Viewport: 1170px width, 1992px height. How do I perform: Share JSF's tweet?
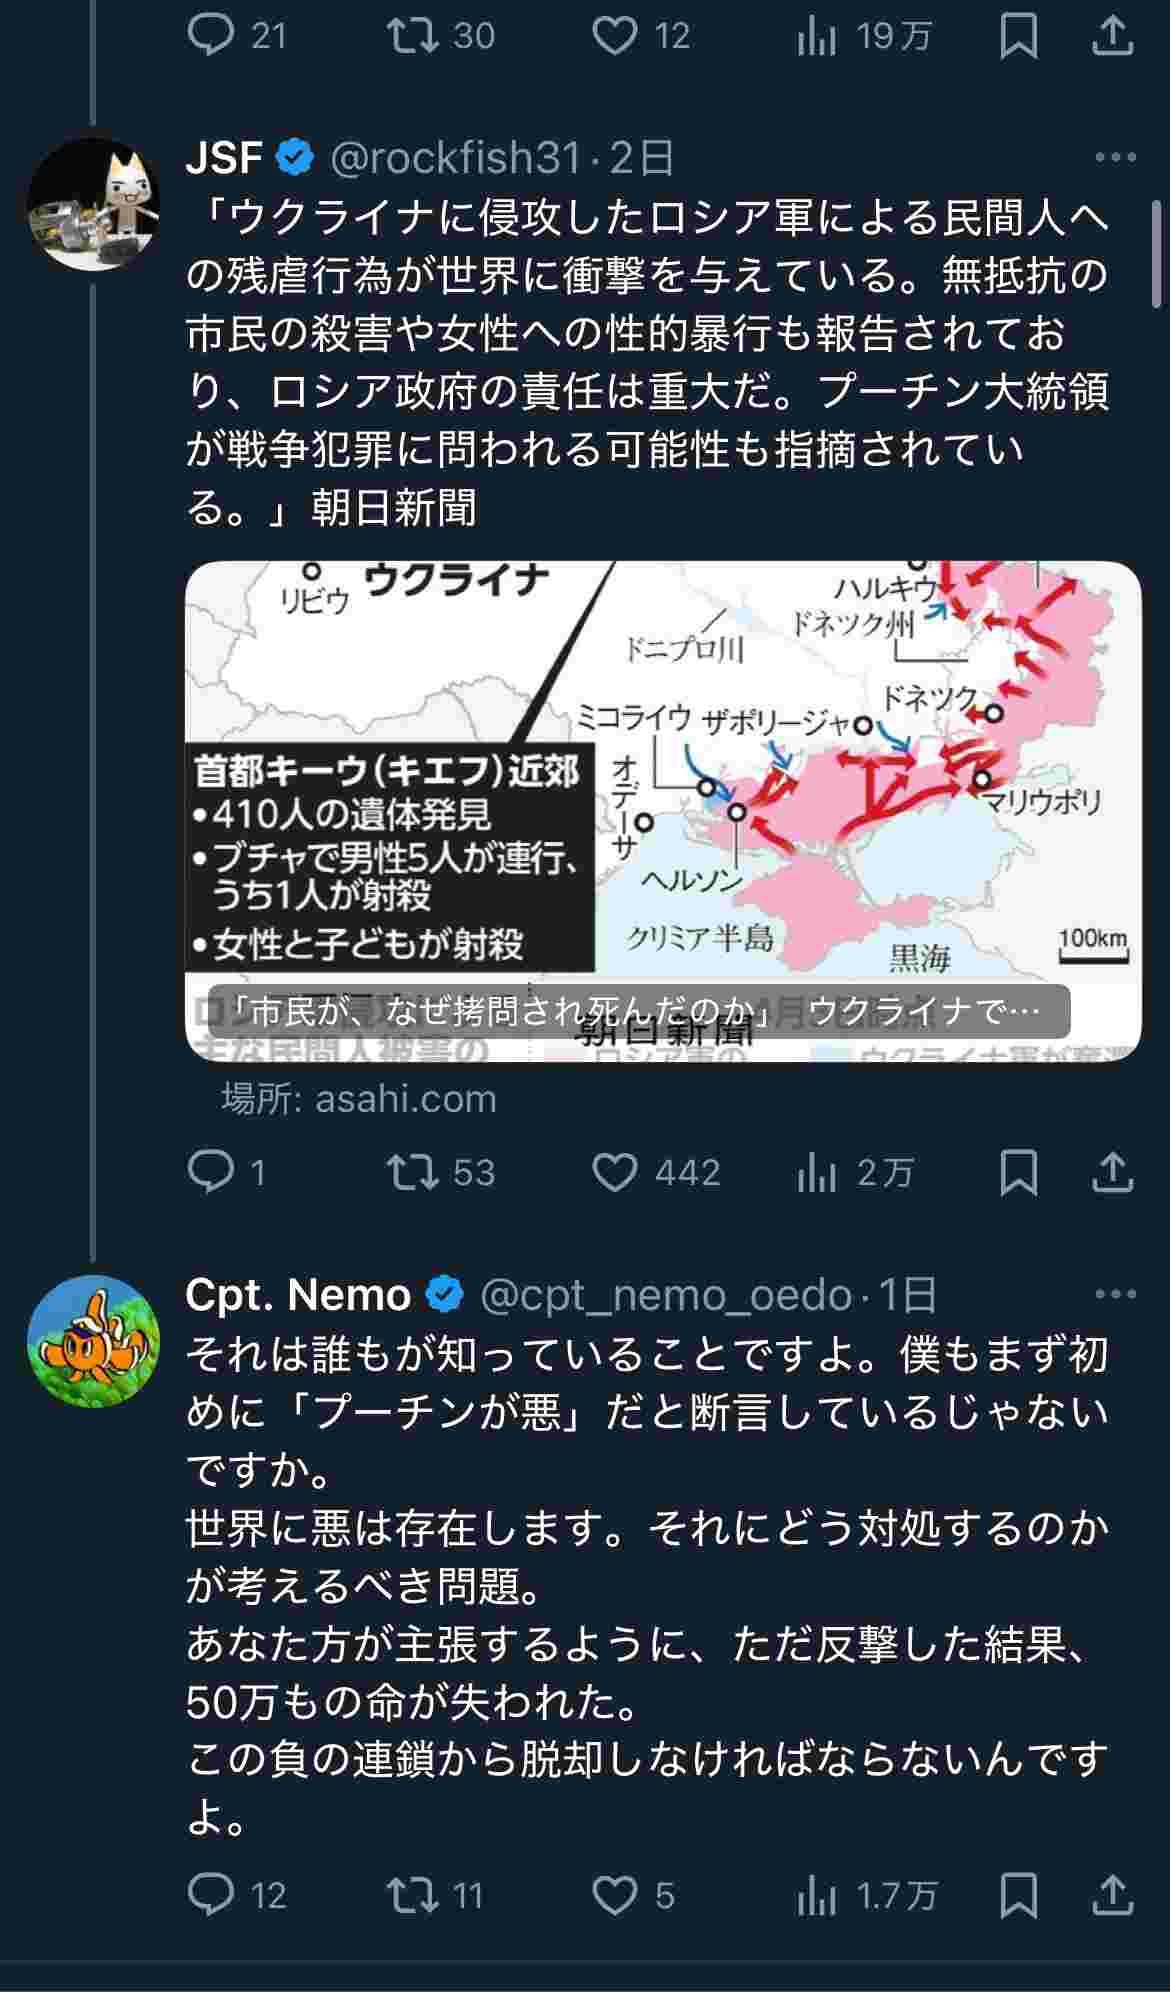[x=1111, y=1172]
